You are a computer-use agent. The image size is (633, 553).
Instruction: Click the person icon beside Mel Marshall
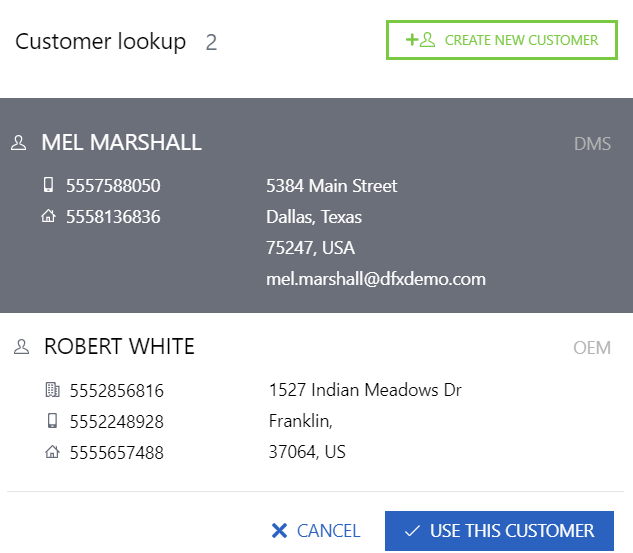click(19, 143)
